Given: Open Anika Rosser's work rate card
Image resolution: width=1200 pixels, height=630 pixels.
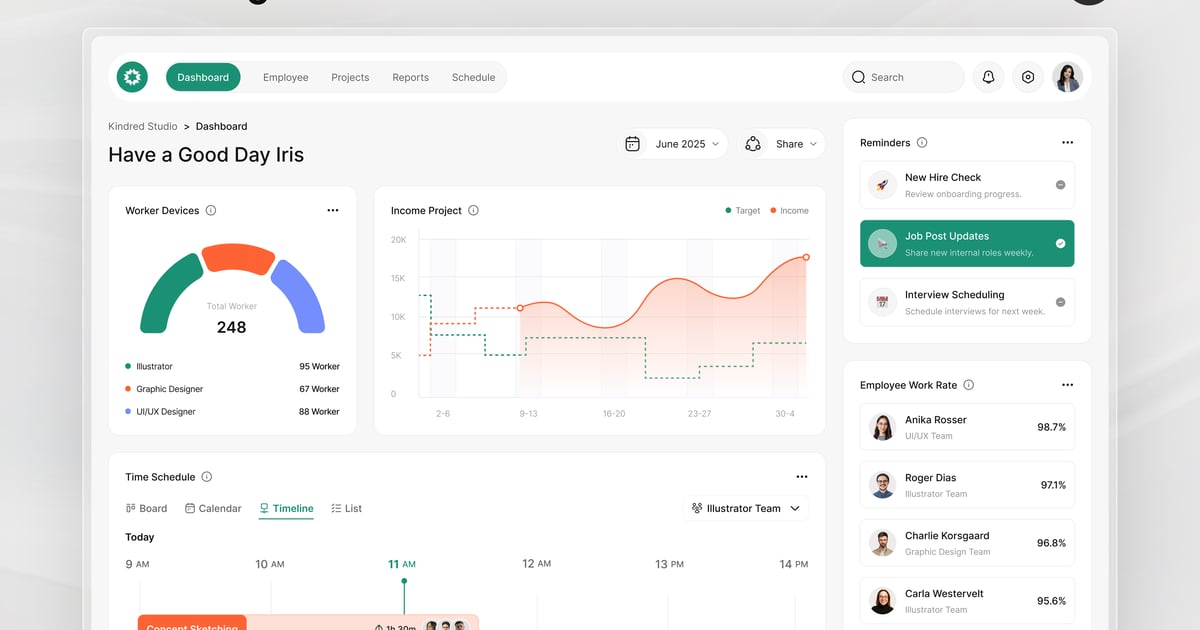Looking at the screenshot, I should click(967, 427).
